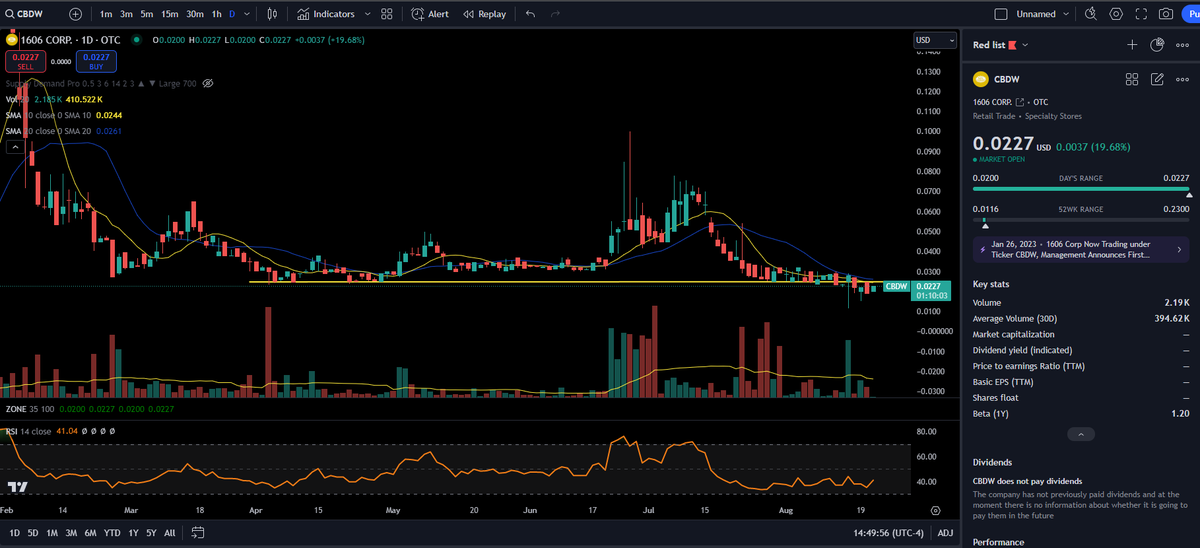Toggle Supply Demand Pro visibility eye
The width and height of the screenshot is (1200, 548).
point(208,83)
